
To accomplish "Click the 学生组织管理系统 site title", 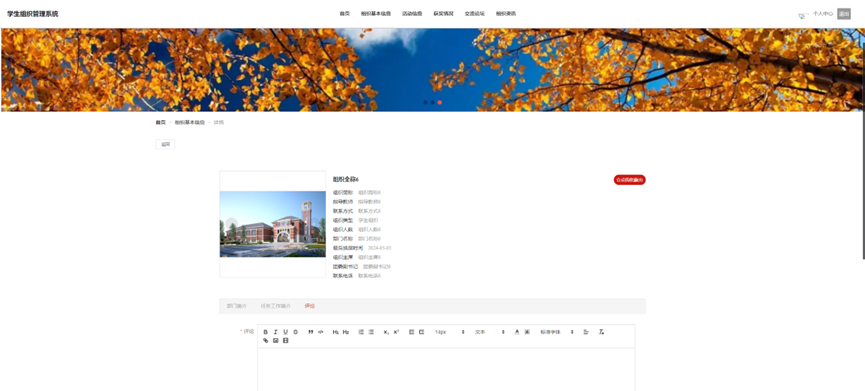I will 33,14.
